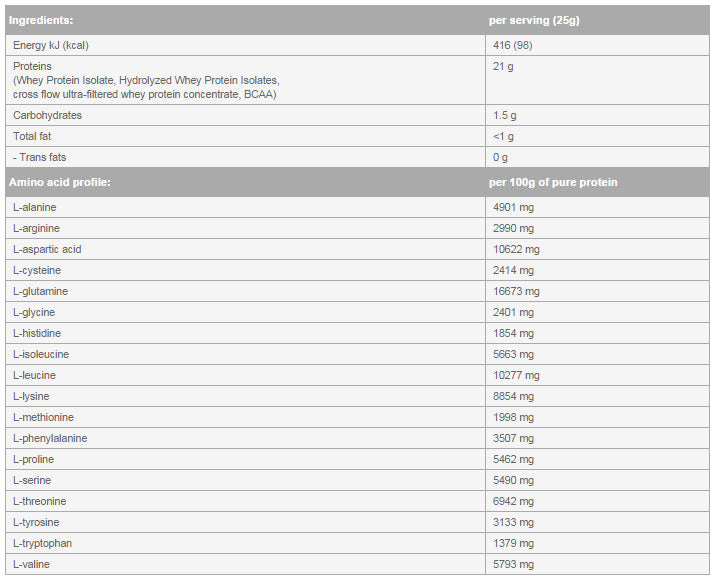Click the trans fats value "0 g"
The image size is (716, 580).
[x=501, y=157]
